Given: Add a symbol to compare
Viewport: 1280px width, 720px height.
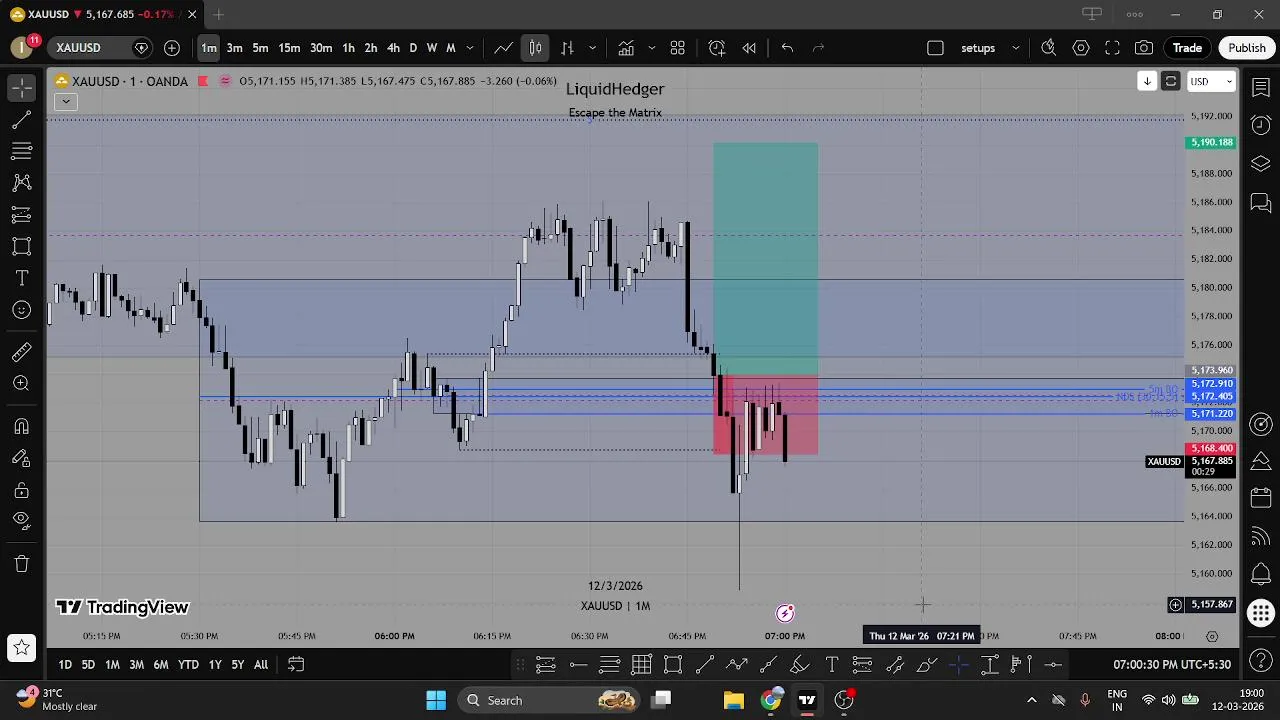Looking at the screenshot, I should (x=172, y=48).
